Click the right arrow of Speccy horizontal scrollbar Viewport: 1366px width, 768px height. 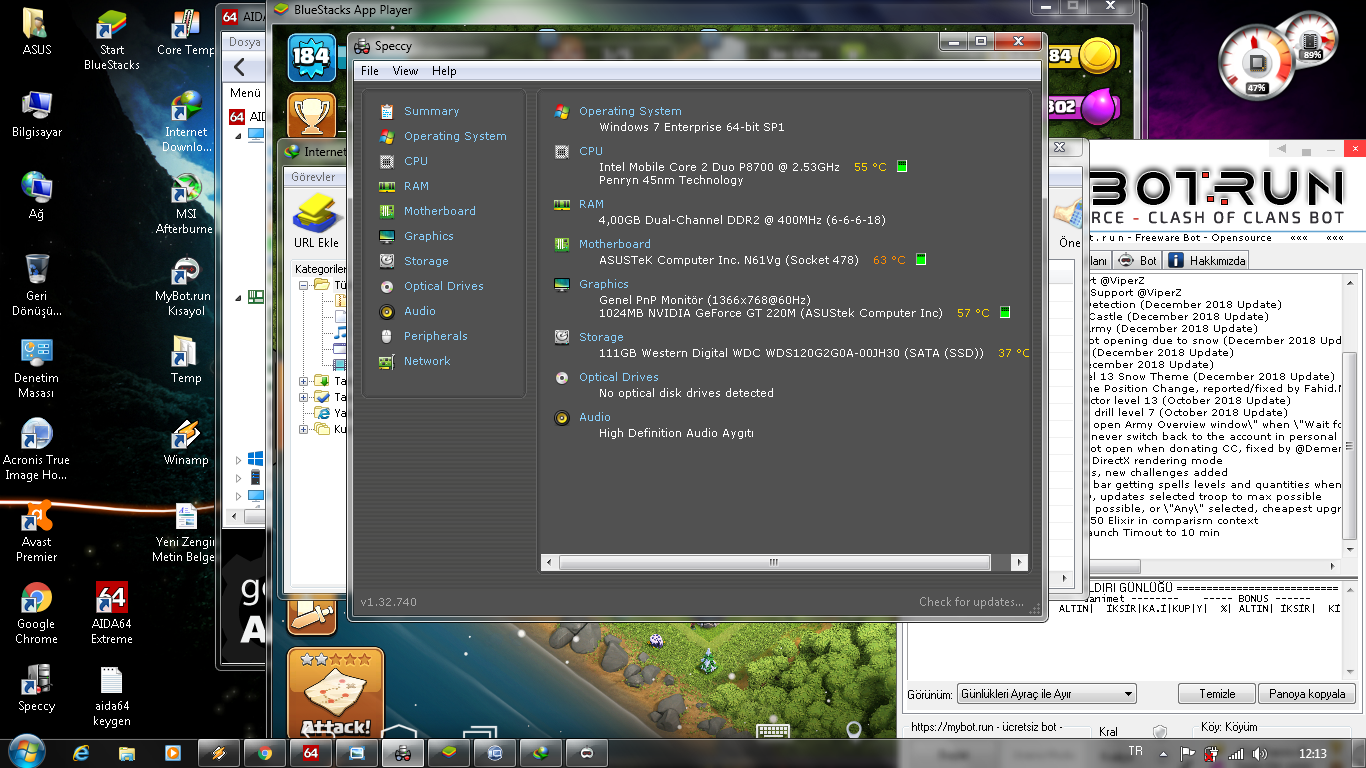coord(1019,562)
